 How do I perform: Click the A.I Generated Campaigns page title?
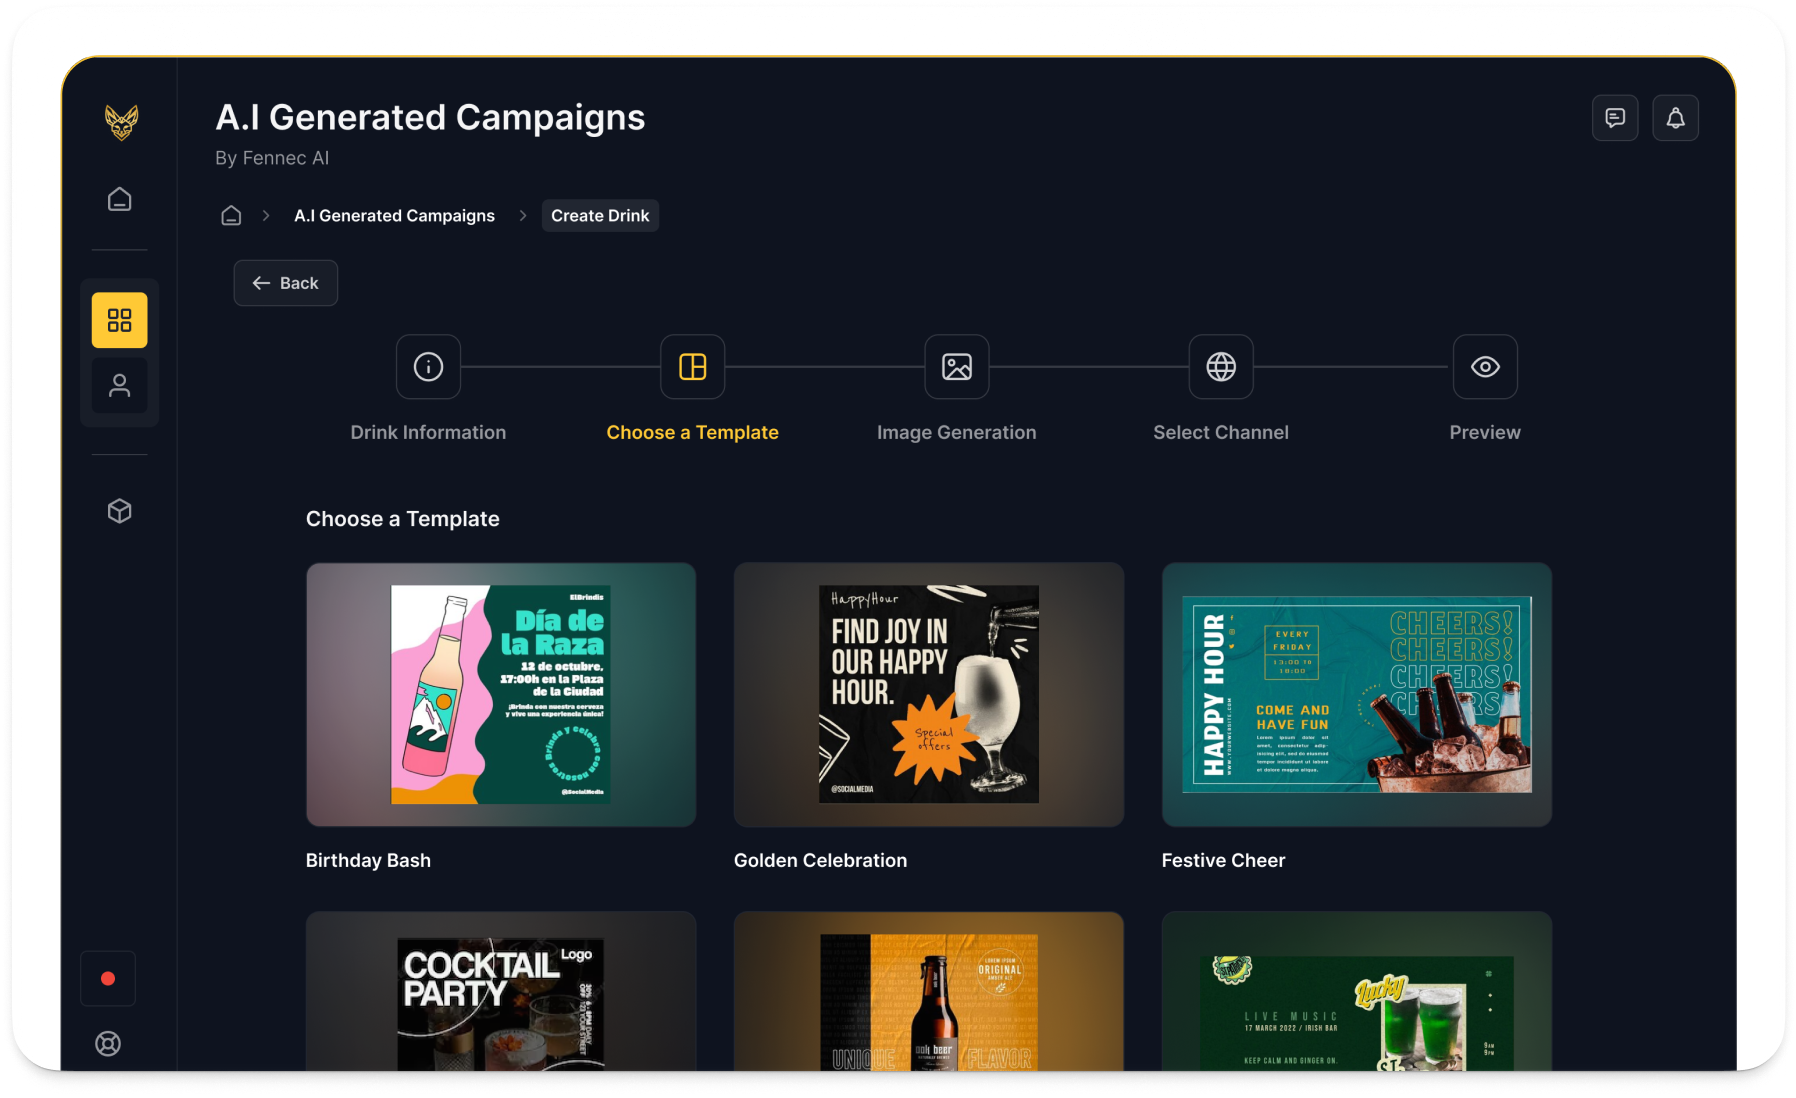click(x=430, y=117)
